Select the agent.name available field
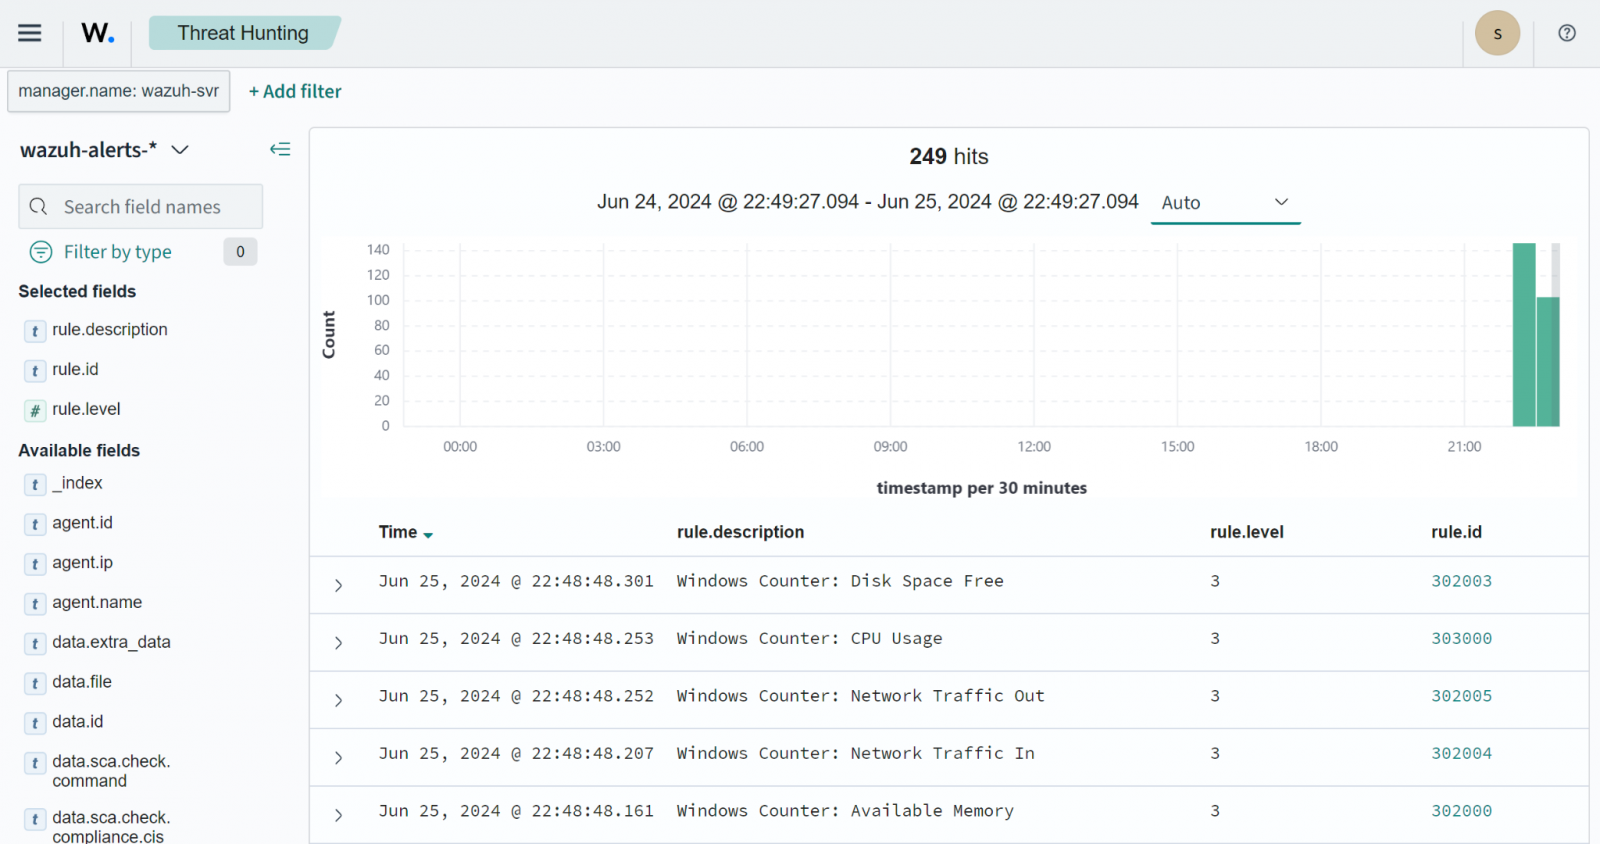This screenshot has height=844, width=1600. click(97, 603)
